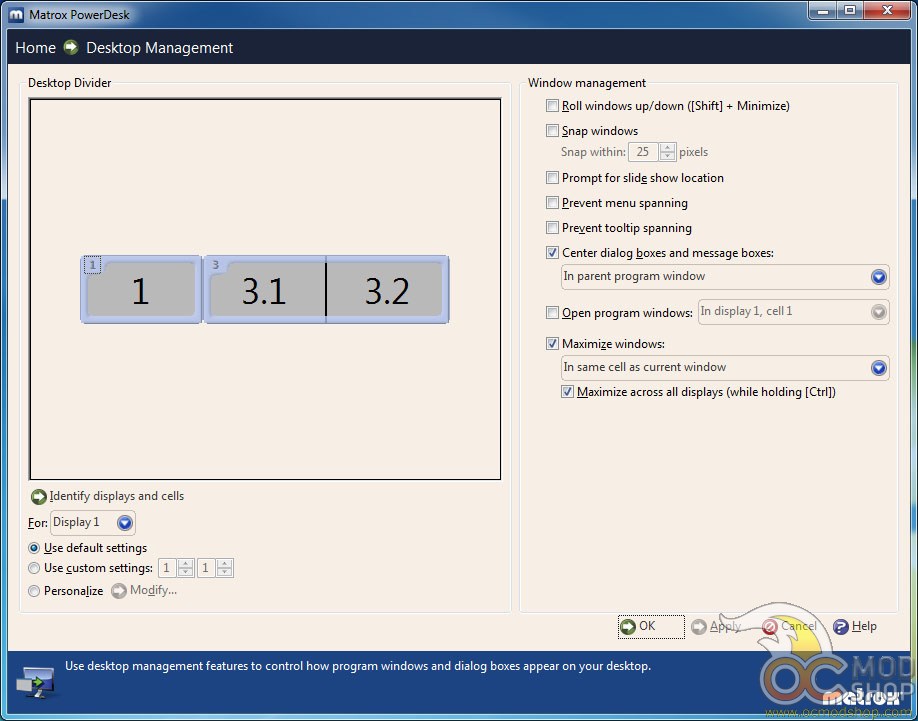
Task: Select the Personalize radio button
Action: [x=34, y=591]
